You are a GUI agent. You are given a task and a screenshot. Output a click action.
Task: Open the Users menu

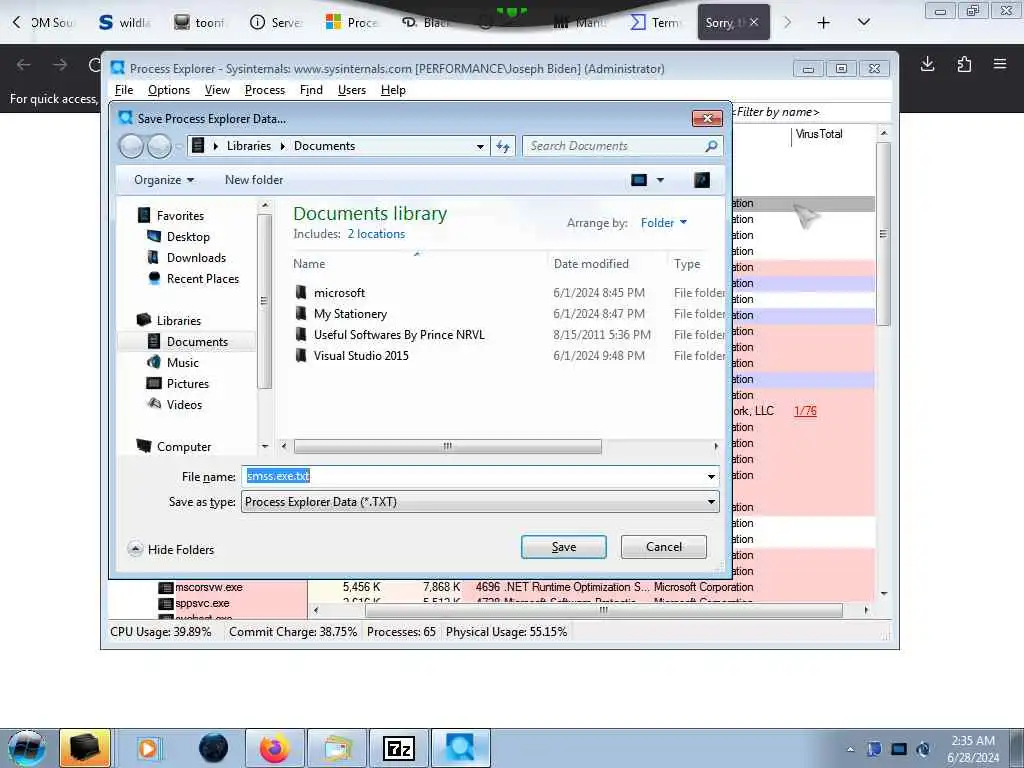351,90
